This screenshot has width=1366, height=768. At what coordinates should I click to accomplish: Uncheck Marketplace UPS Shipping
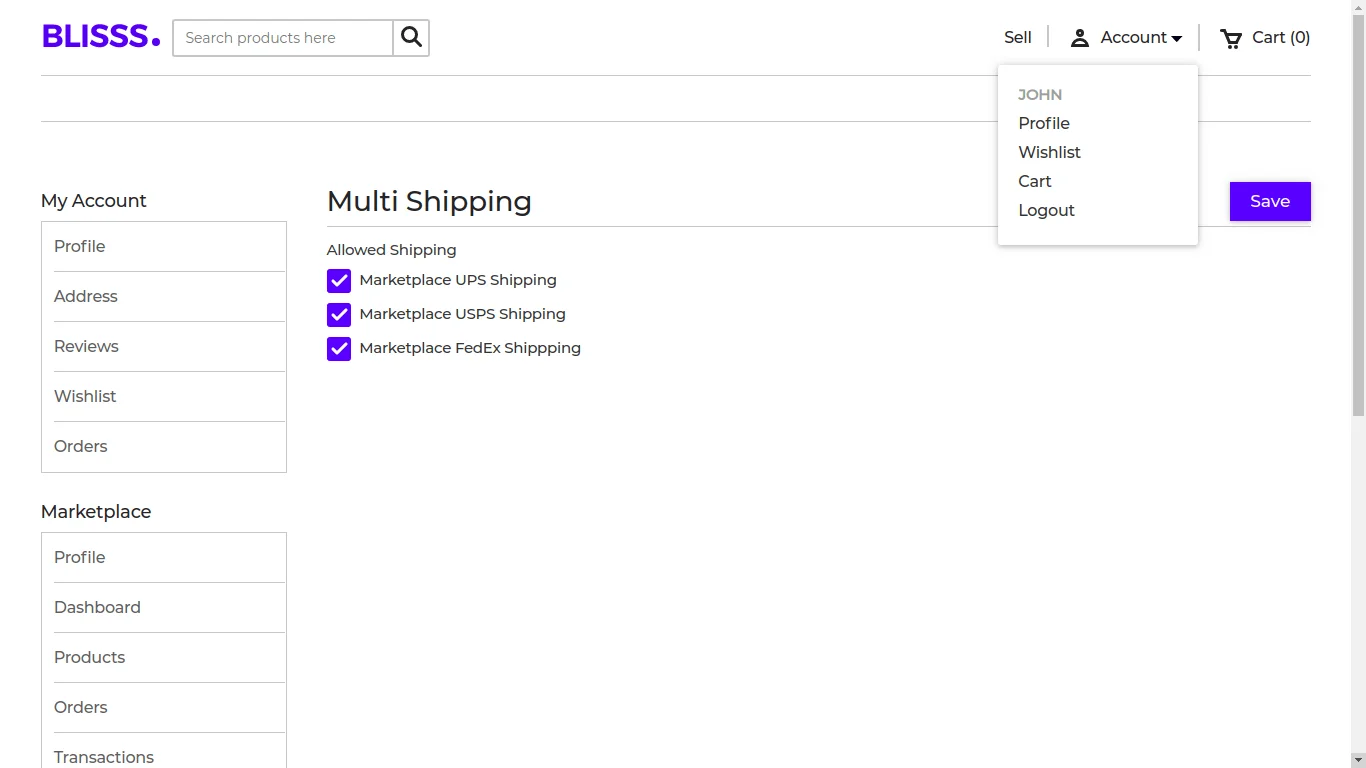[339, 281]
